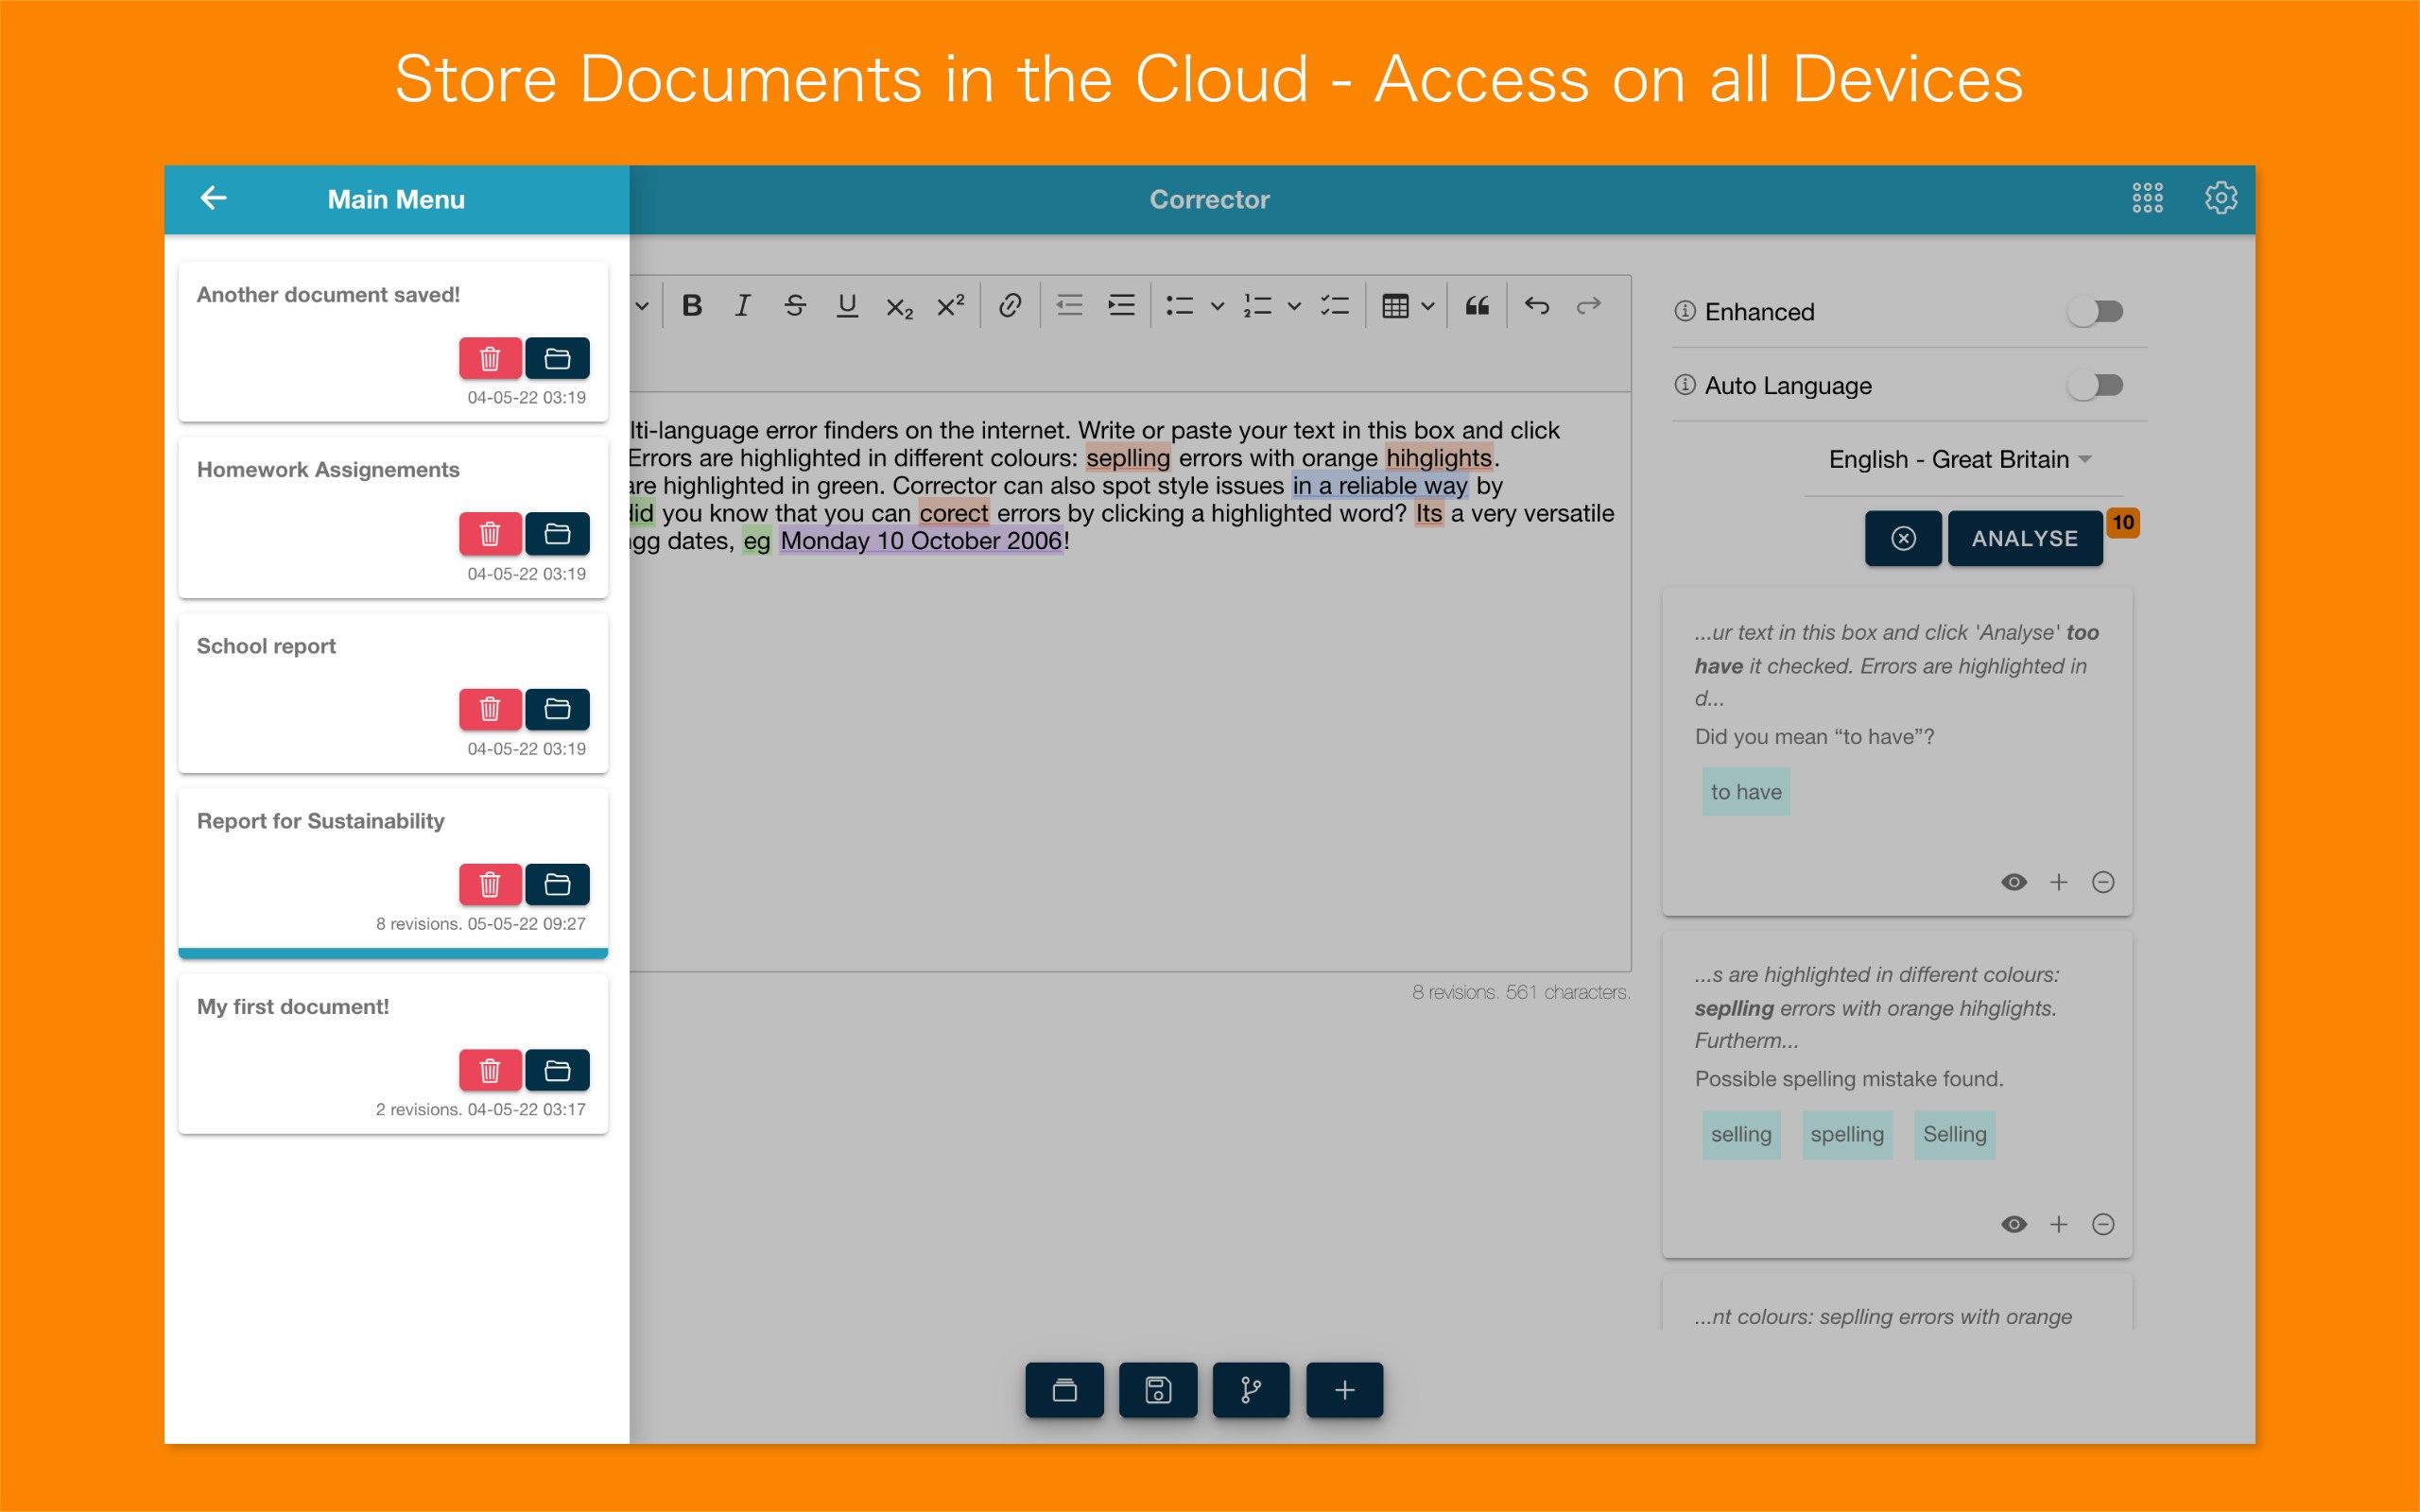
Task: Create new document with plus button
Action: coord(1345,1390)
